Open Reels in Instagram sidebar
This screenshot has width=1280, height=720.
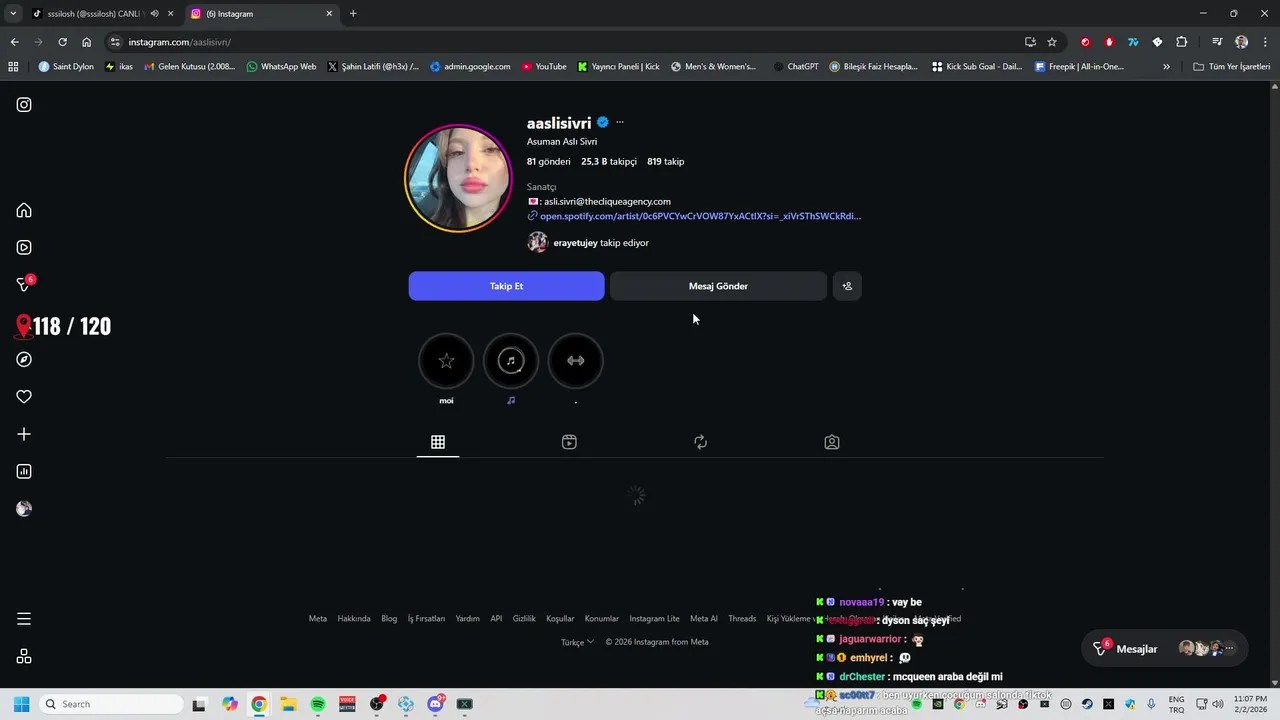24,247
